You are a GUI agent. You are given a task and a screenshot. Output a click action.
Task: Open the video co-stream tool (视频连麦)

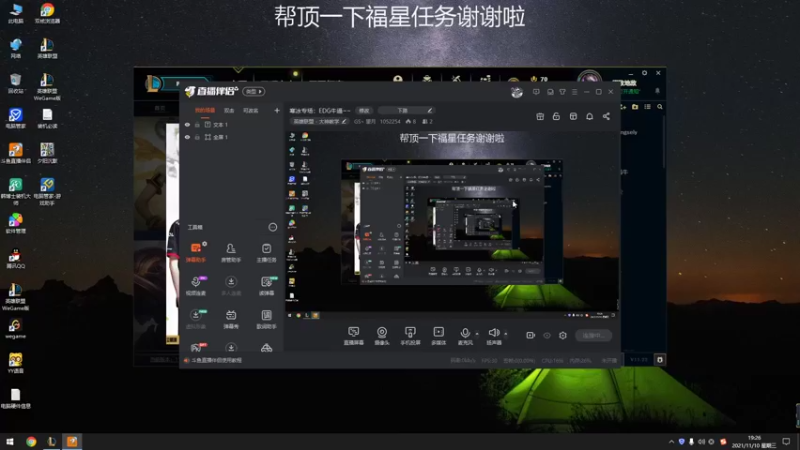[196, 286]
